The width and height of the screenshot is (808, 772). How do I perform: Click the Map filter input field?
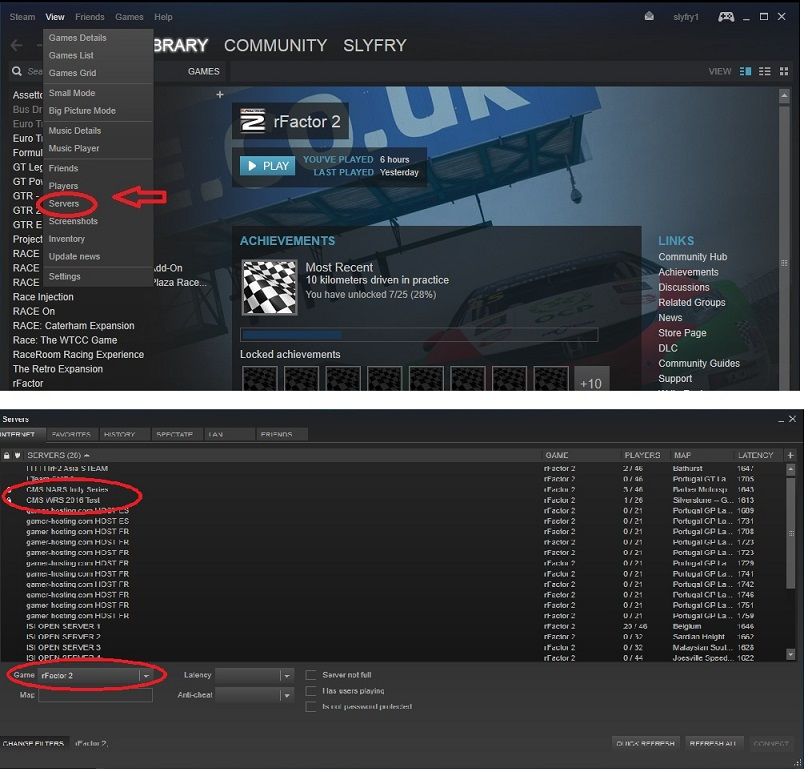tap(95, 695)
